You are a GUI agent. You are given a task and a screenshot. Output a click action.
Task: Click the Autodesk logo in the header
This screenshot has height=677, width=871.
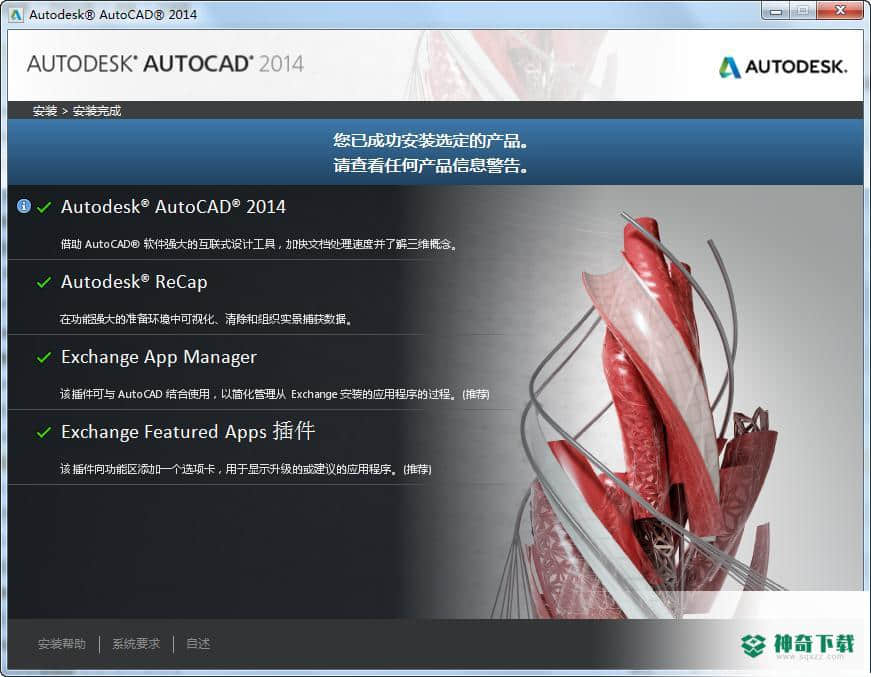click(x=783, y=67)
